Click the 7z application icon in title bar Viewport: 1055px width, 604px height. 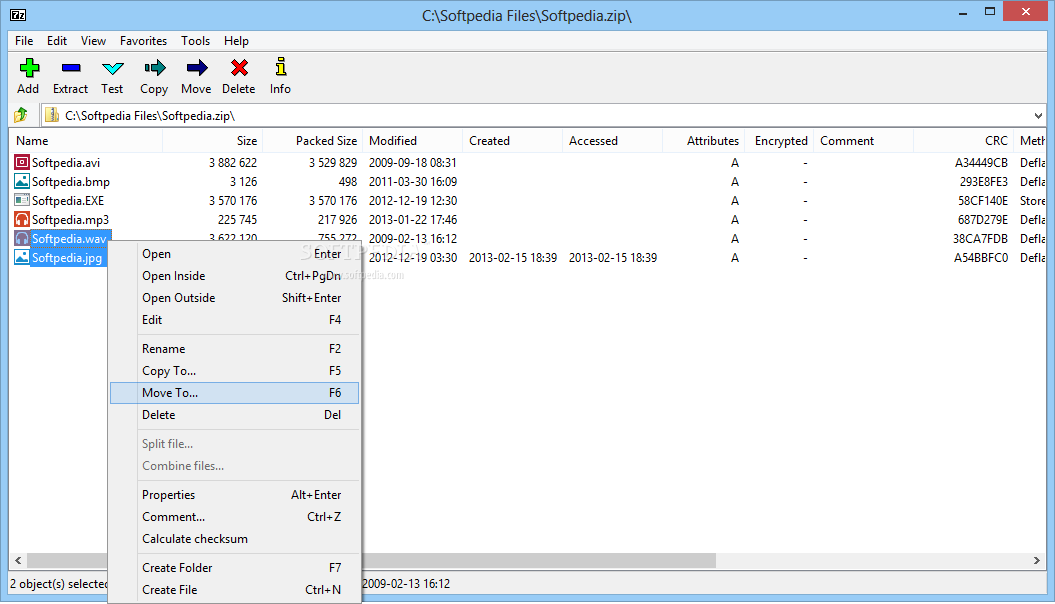18,14
